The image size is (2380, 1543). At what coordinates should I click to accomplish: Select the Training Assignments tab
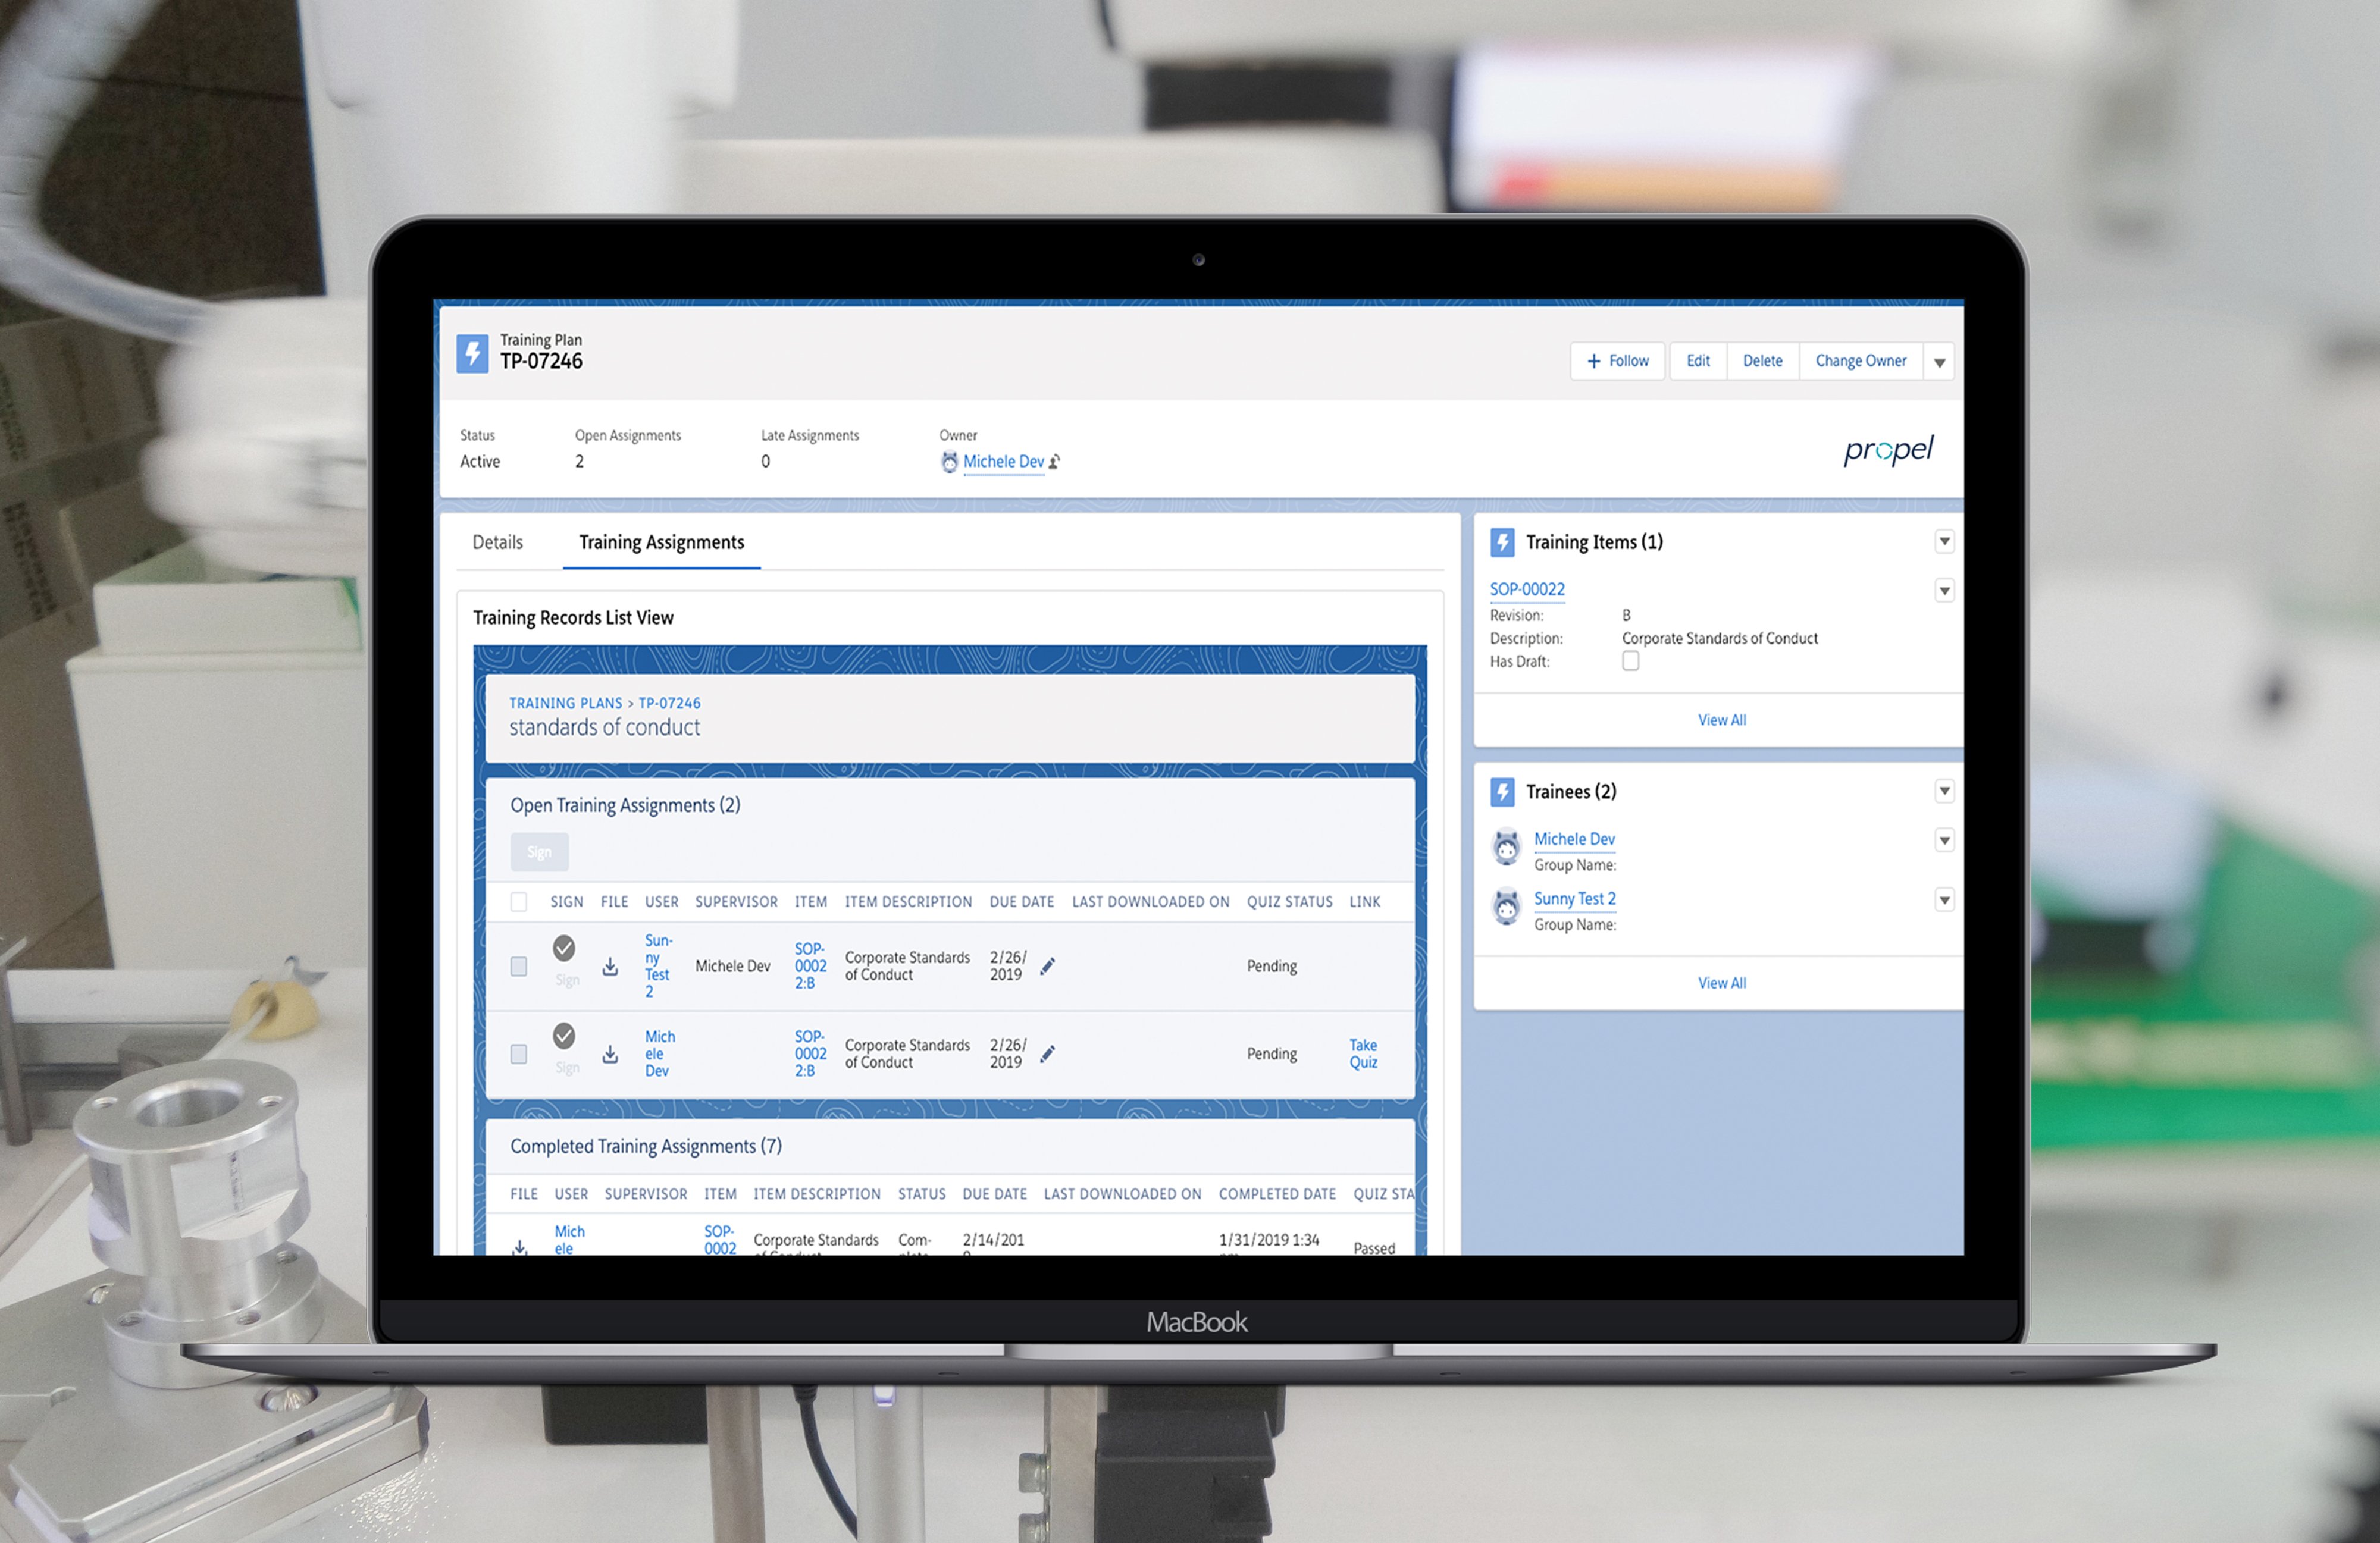[x=661, y=542]
